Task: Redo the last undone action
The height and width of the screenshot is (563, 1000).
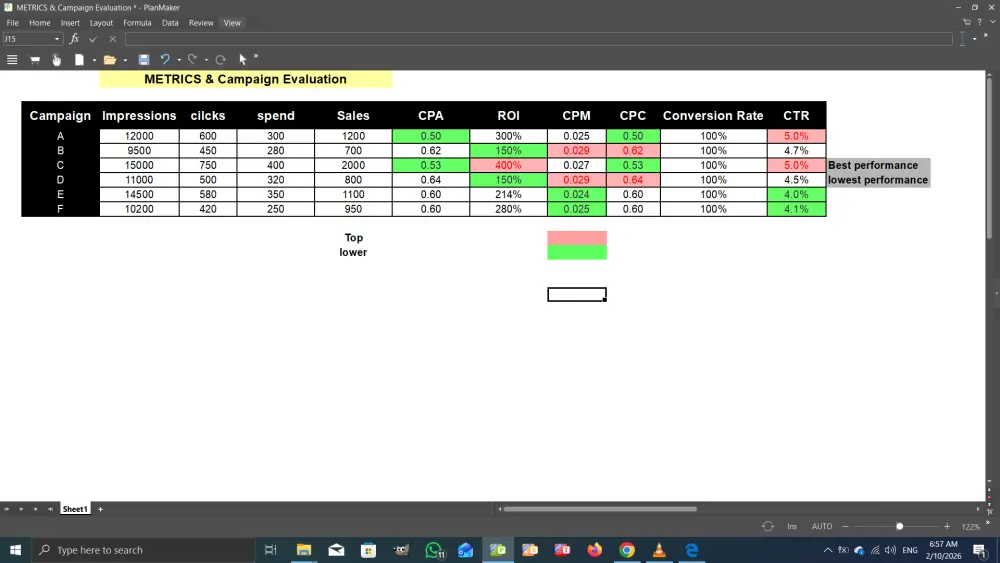Action: pyautogui.click(x=192, y=60)
